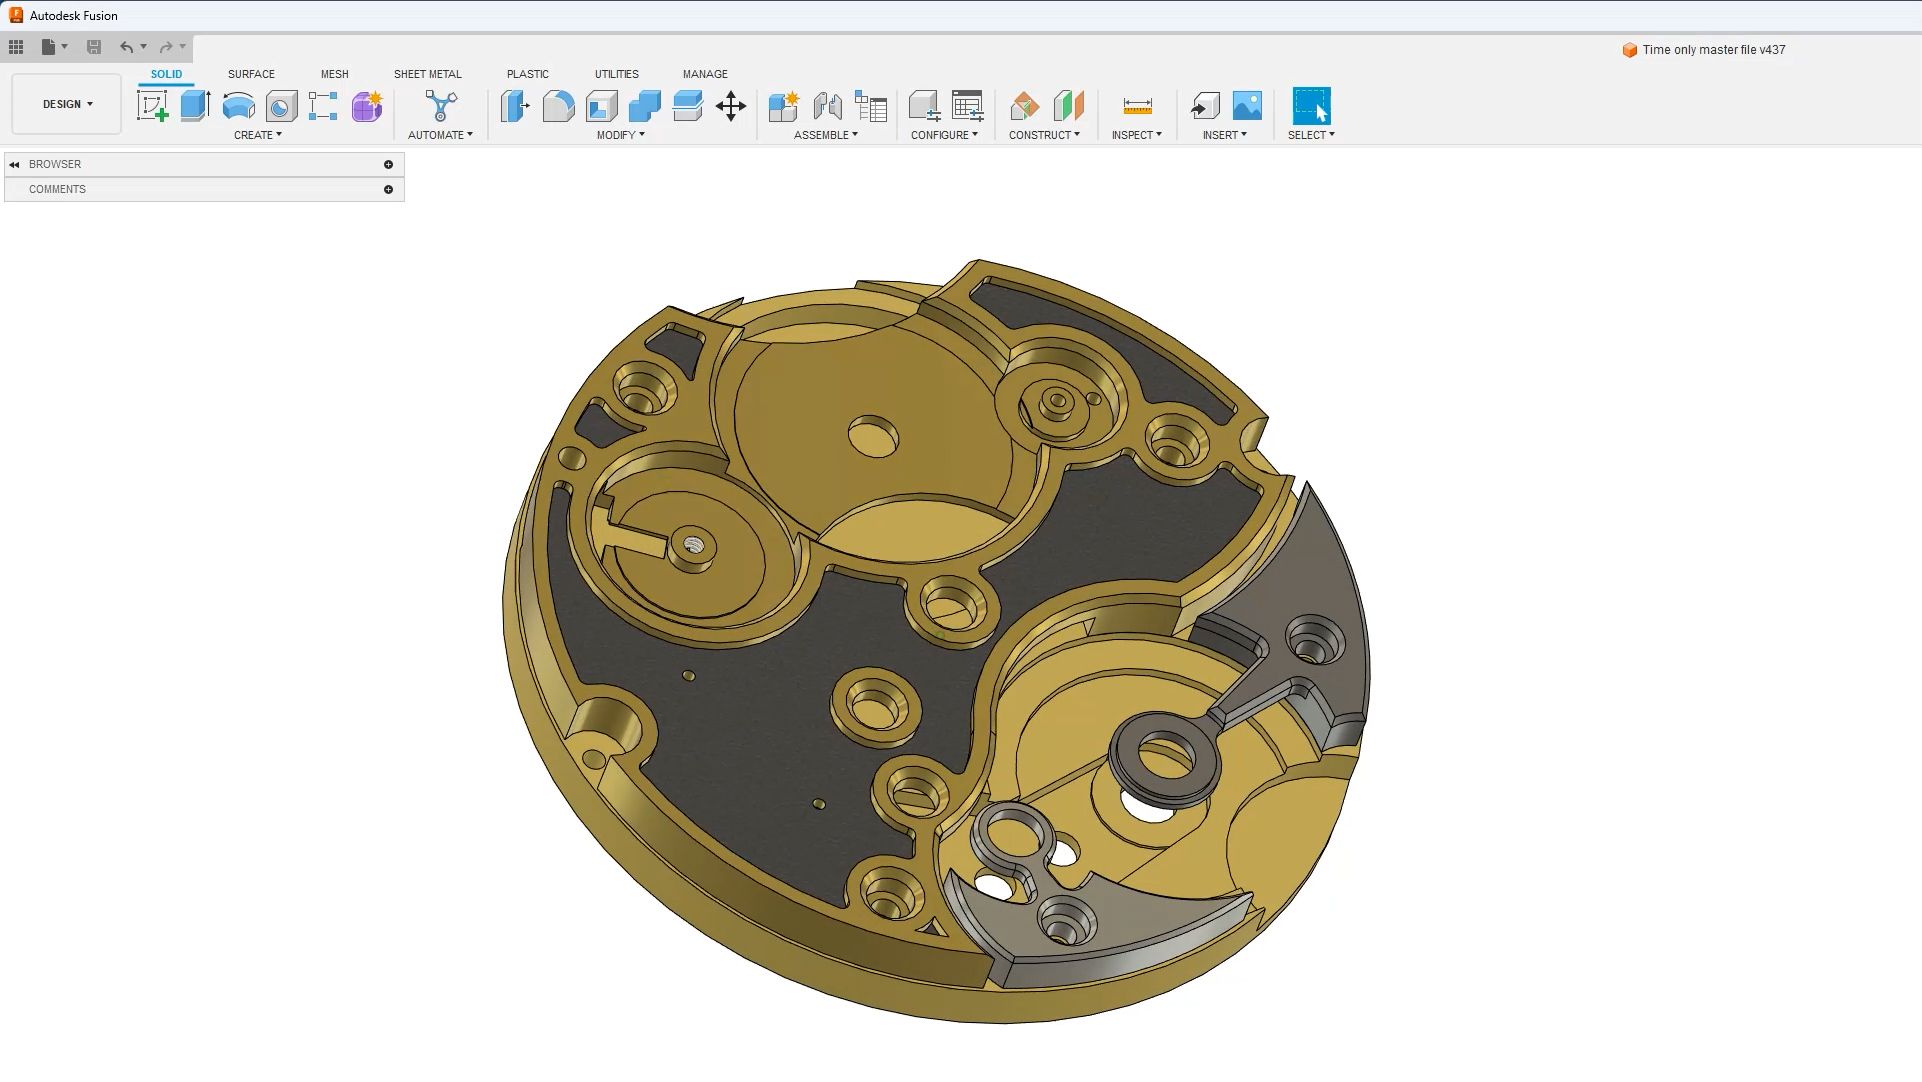
Task: Click the Automate branching icon
Action: tap(440, 106)
